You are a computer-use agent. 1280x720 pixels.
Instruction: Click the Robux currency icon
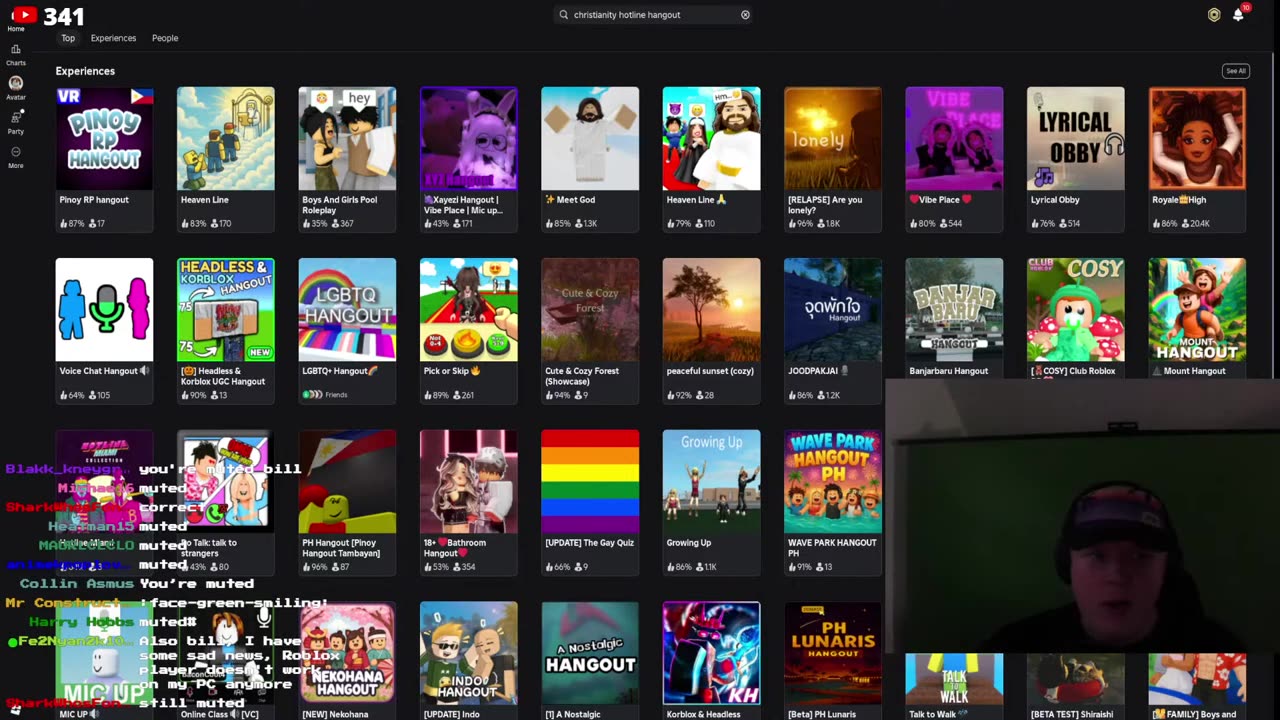pos(1214,15)
